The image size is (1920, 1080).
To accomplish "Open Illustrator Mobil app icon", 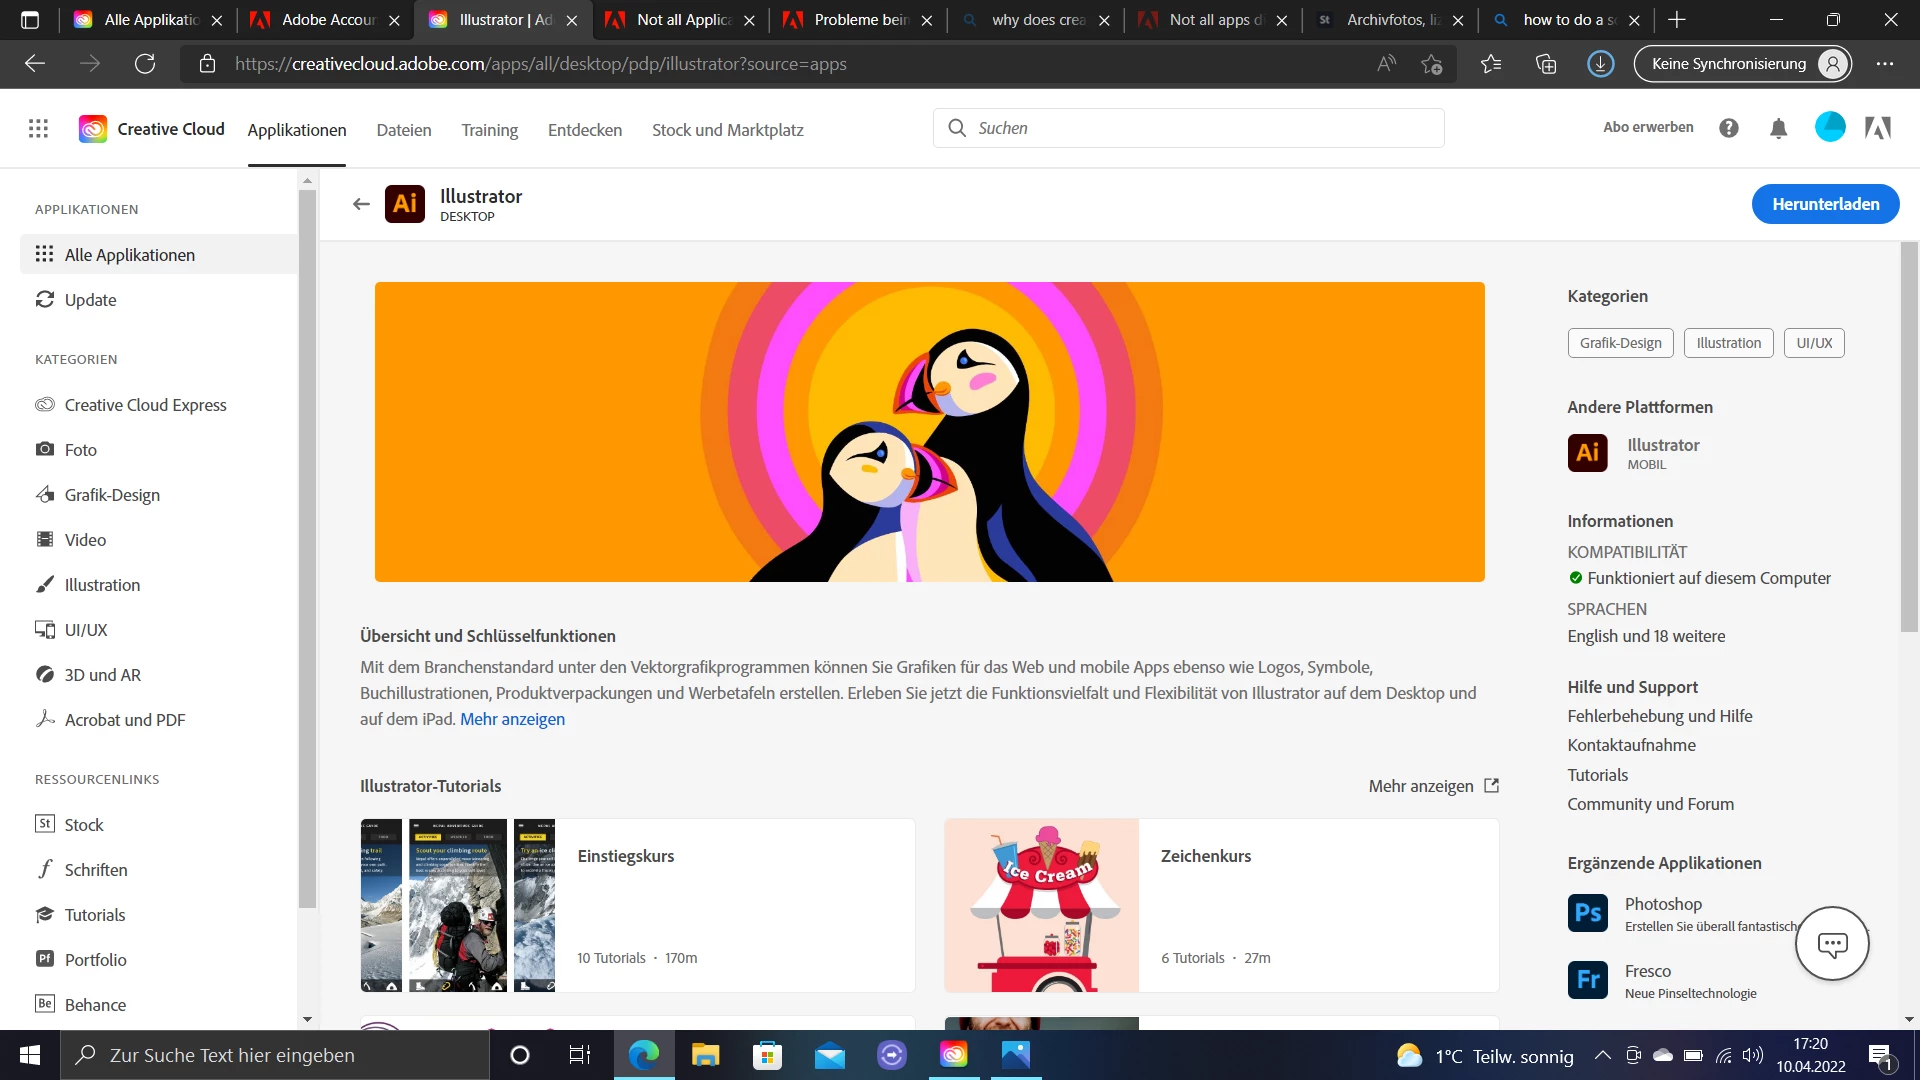I will click(1587, 453).
